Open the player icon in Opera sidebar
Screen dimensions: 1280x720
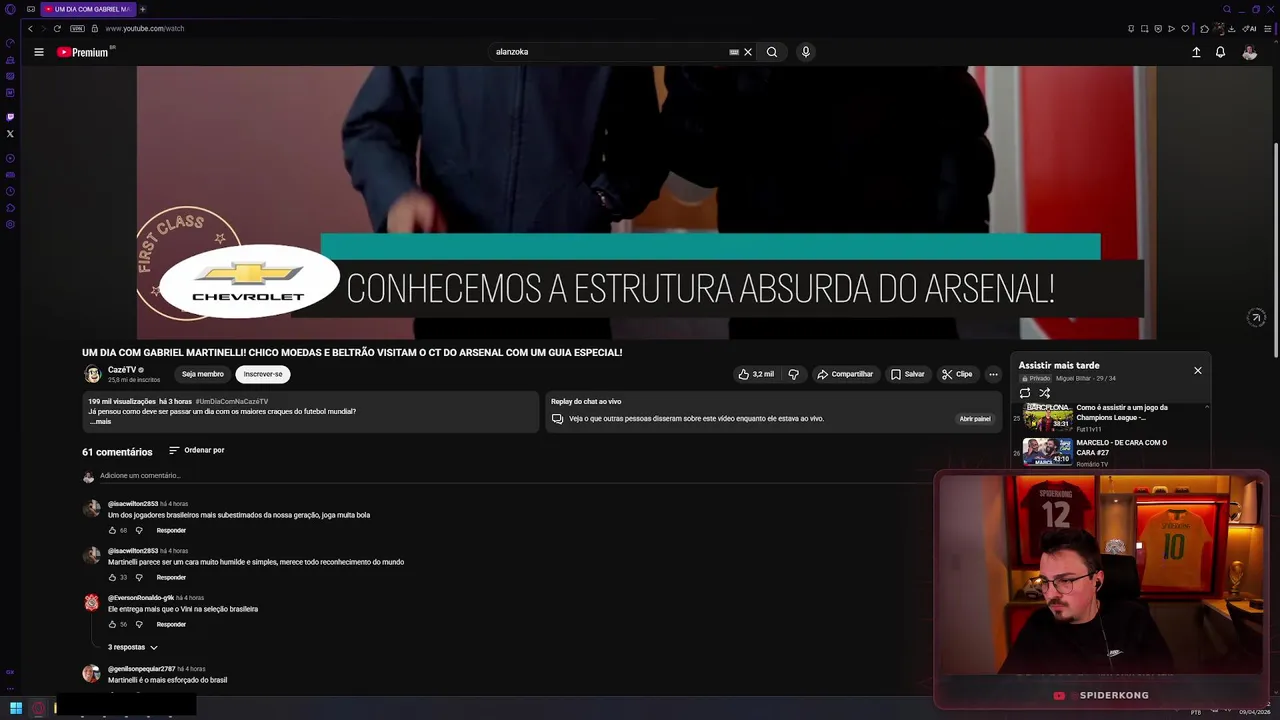pos(10,158)
